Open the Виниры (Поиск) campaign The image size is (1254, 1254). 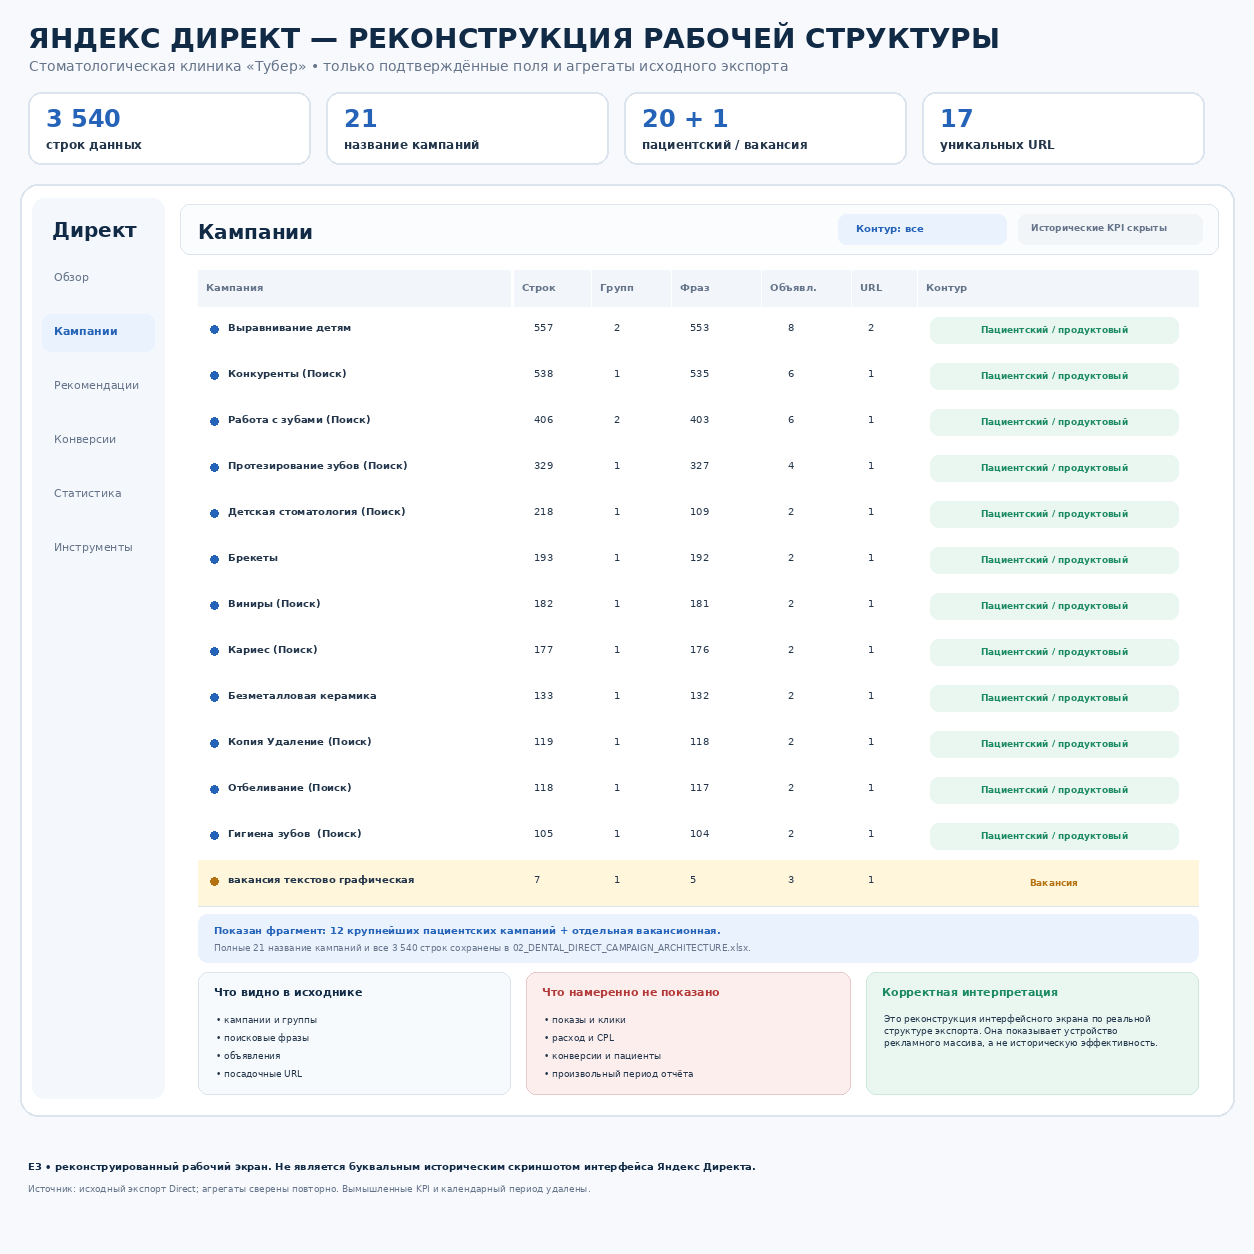pos(274,604)
